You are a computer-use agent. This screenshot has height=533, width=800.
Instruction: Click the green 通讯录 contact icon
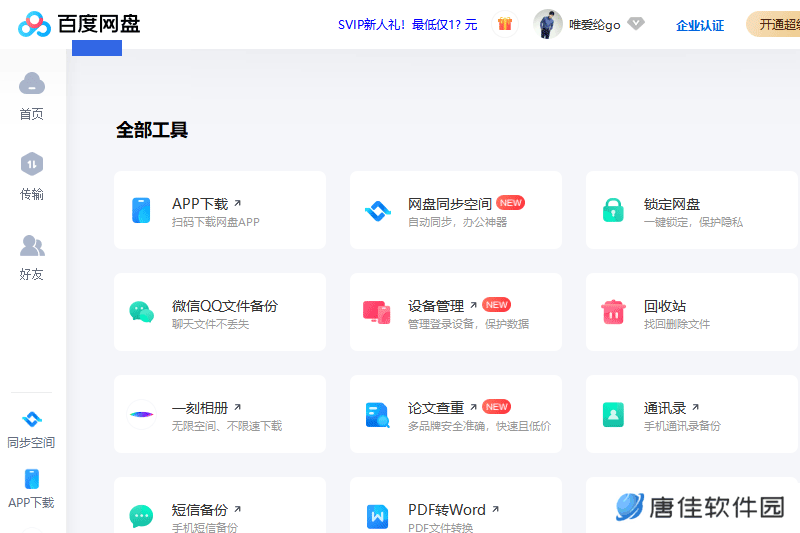[613, 414]
